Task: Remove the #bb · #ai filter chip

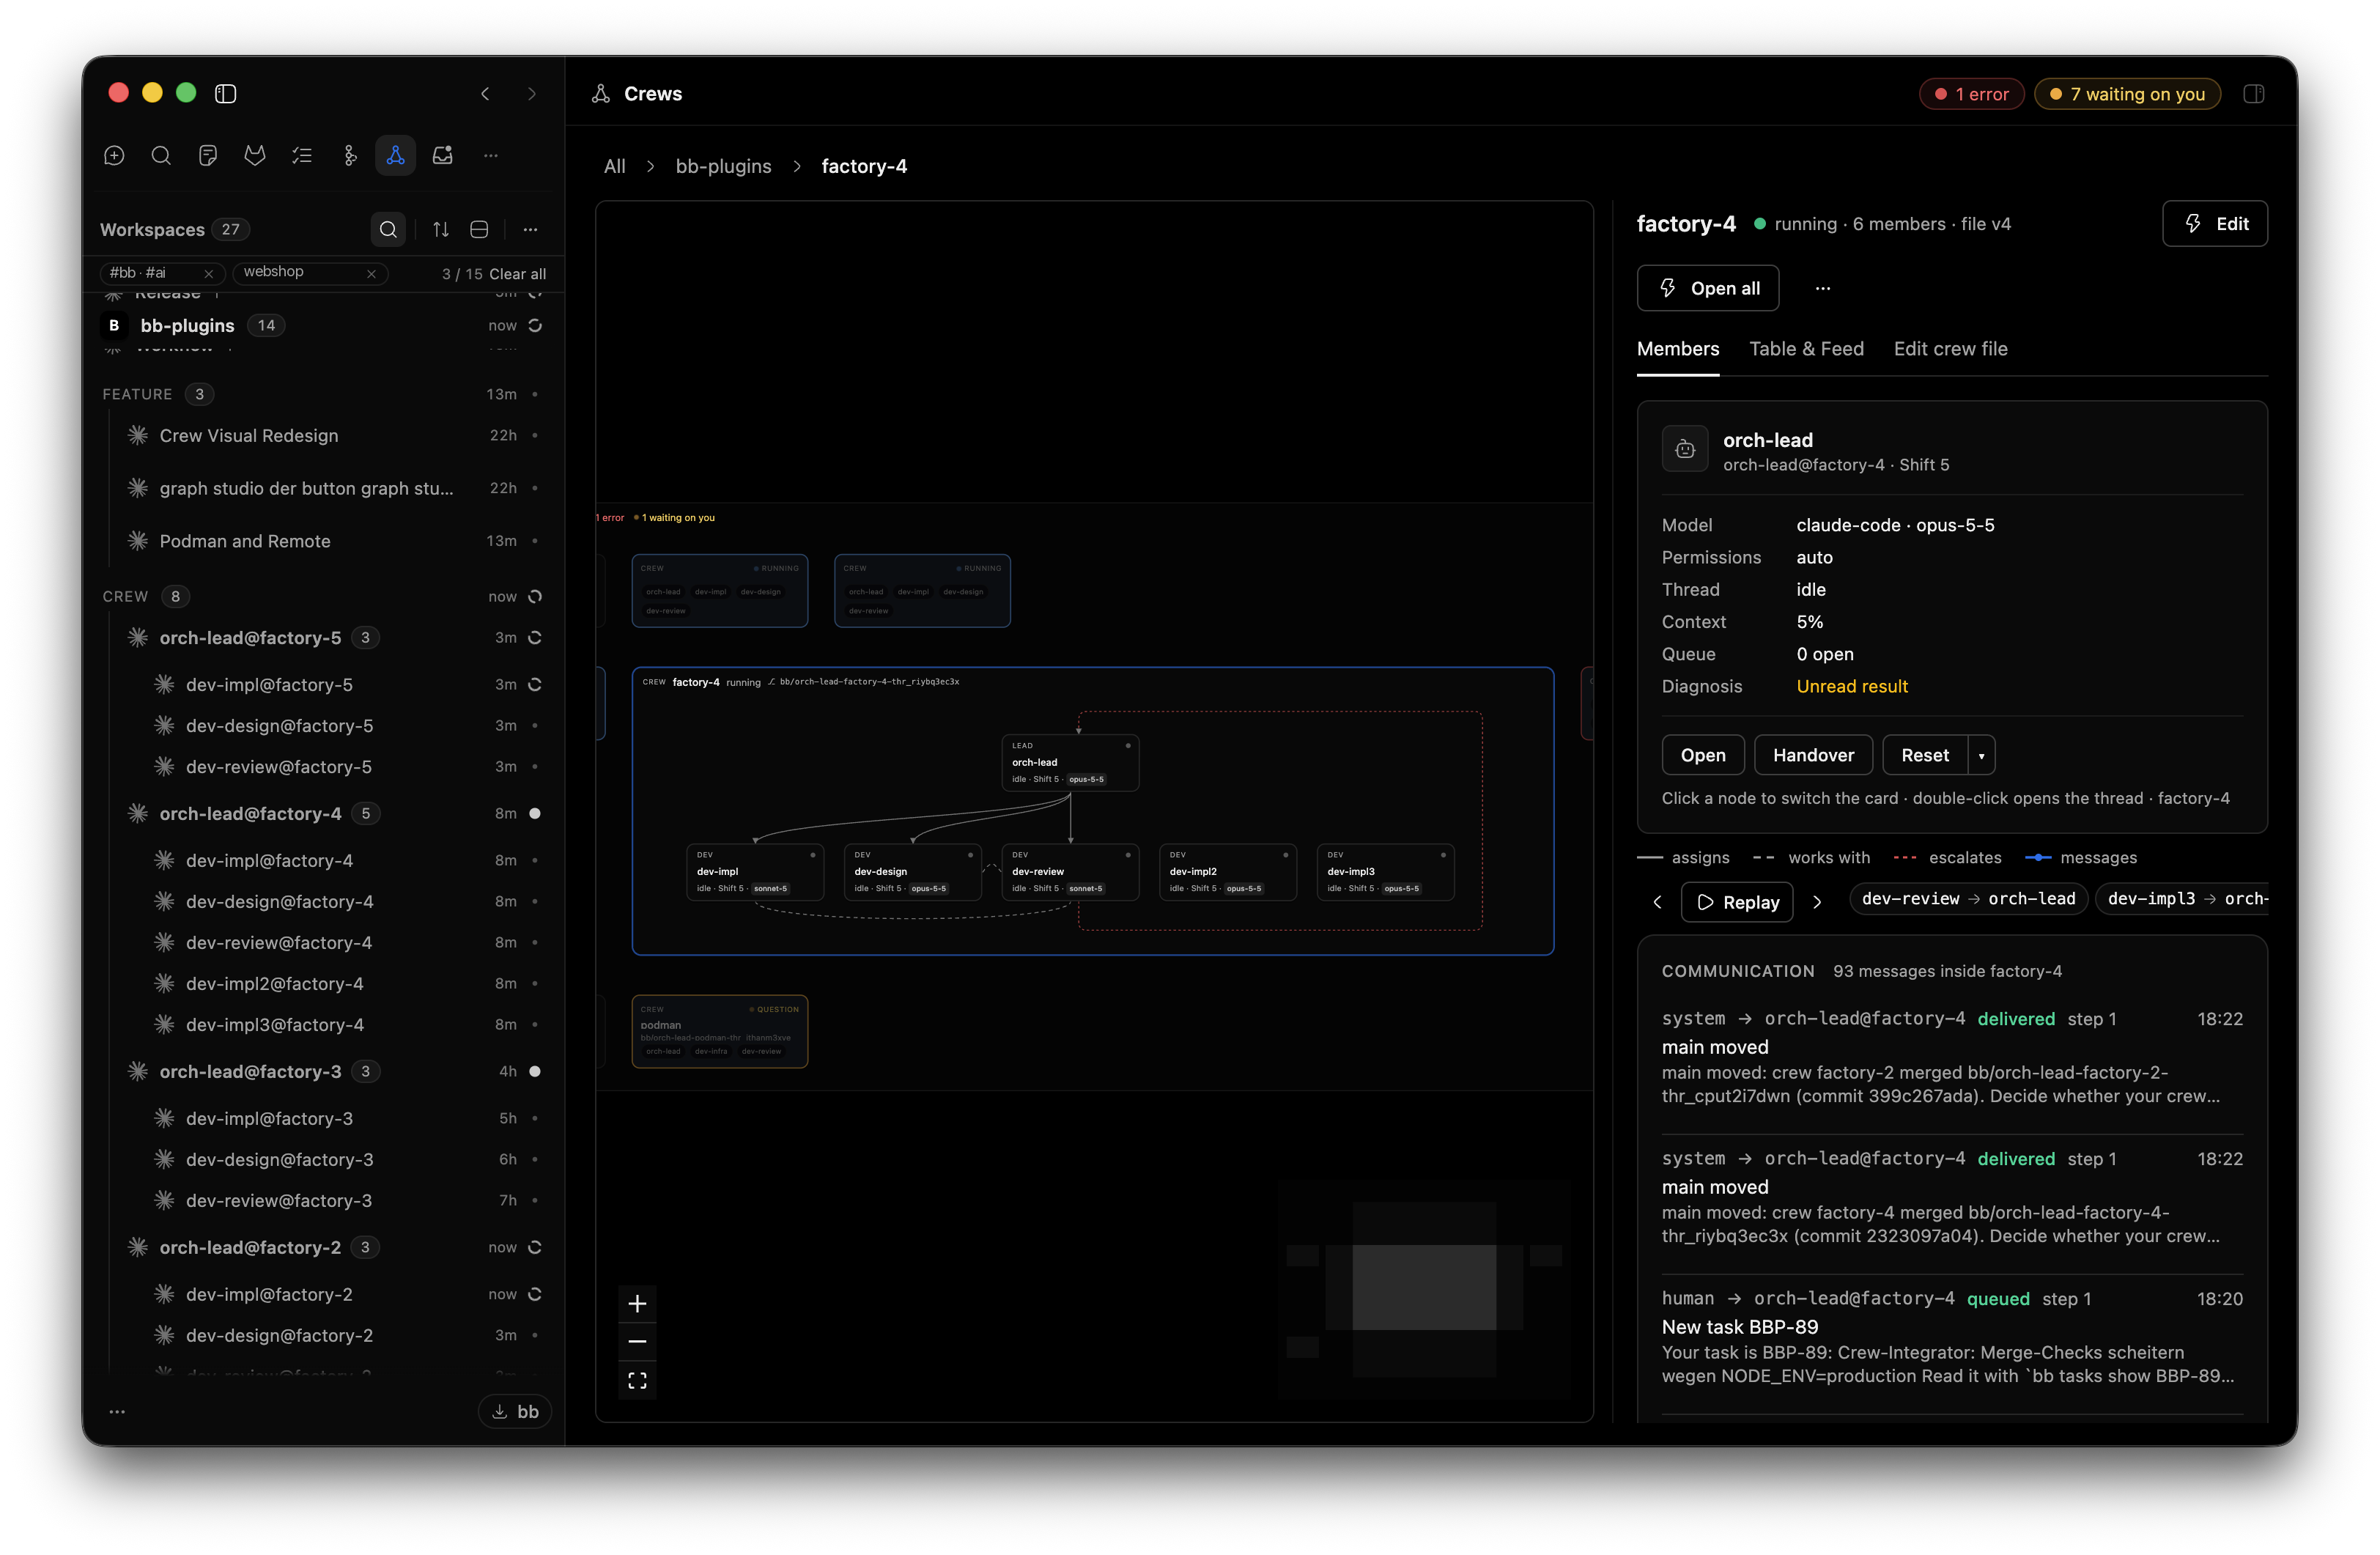Action: point(209,273)
